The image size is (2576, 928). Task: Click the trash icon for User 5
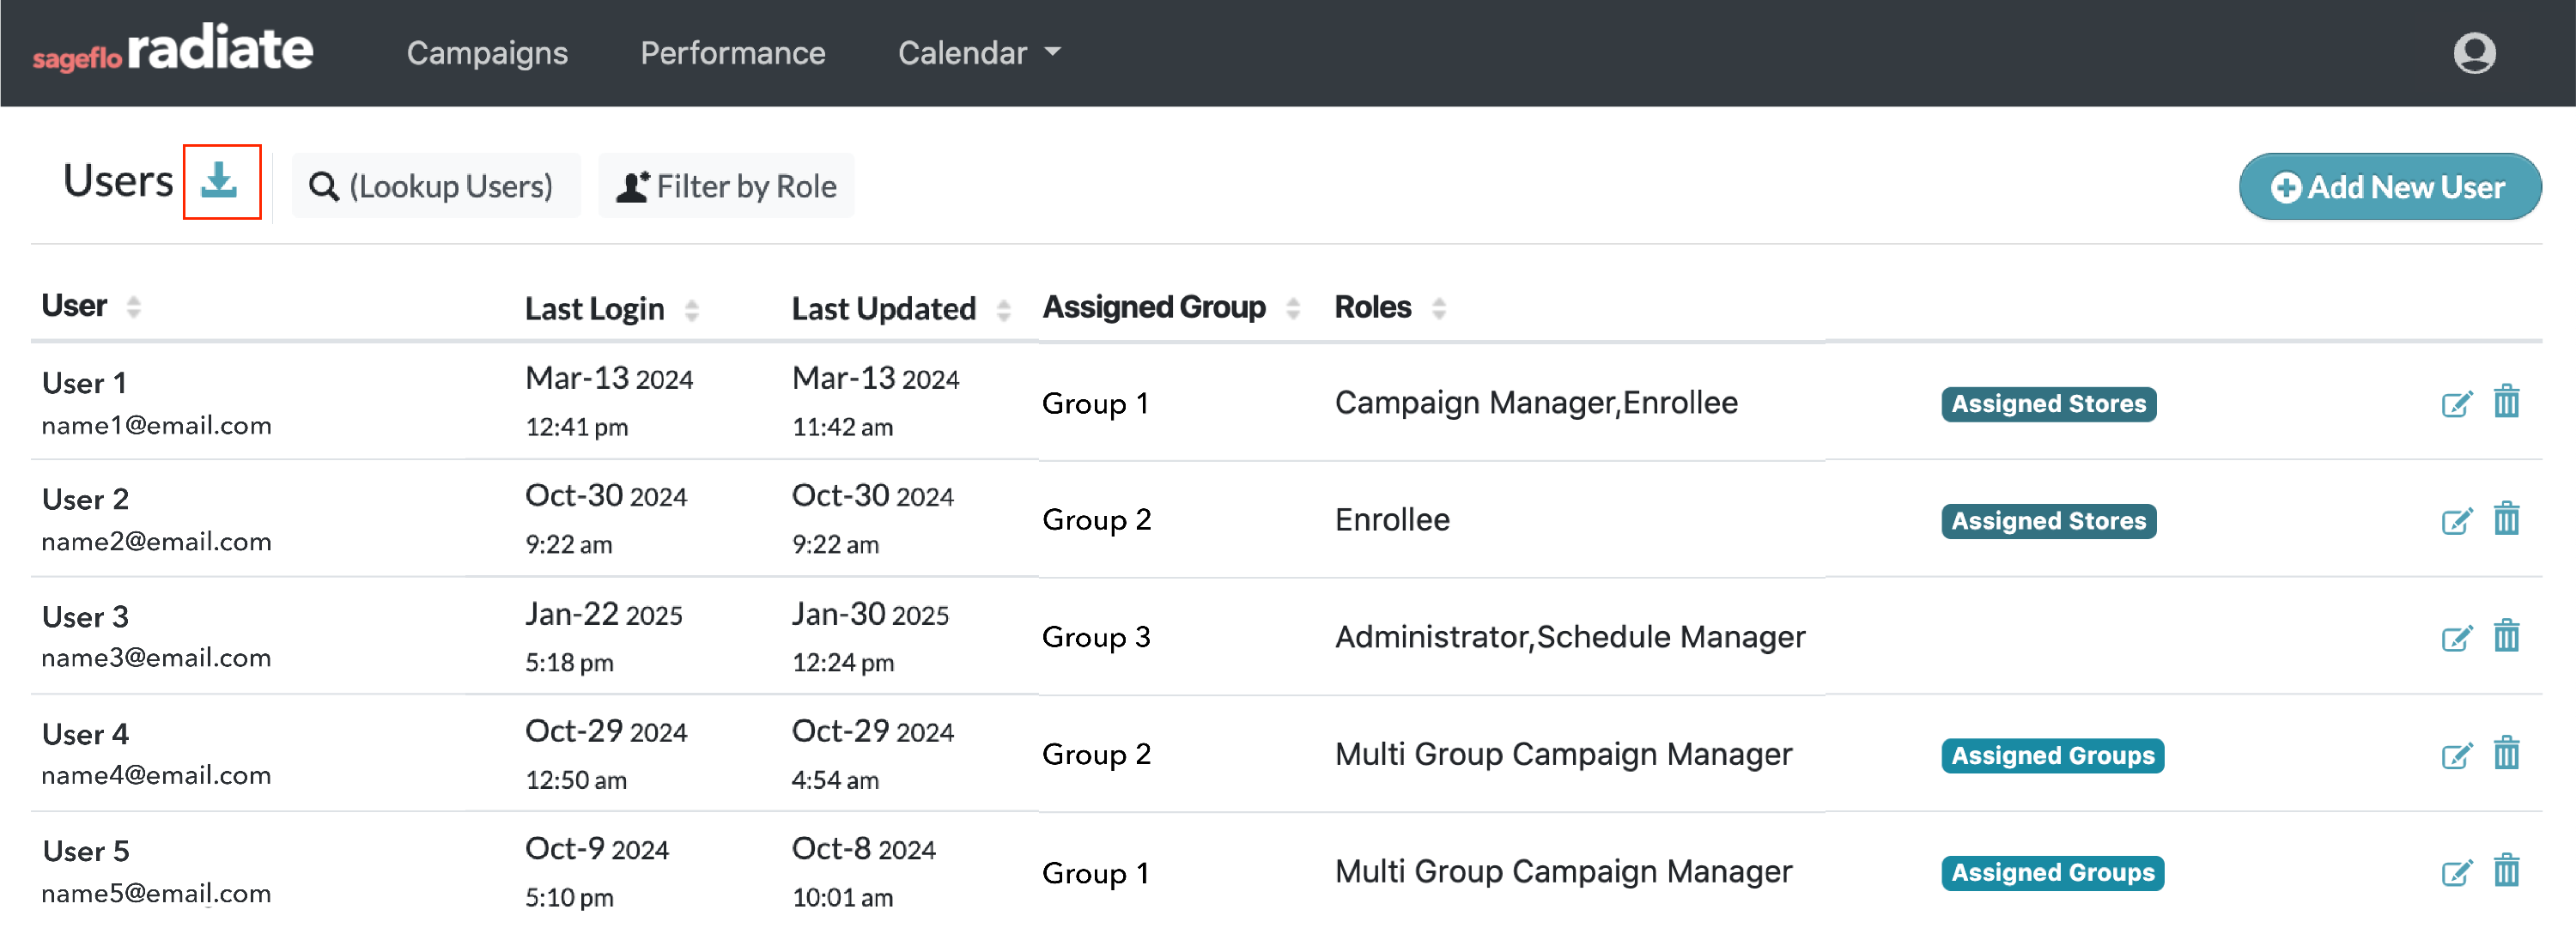coord(2506,871)
